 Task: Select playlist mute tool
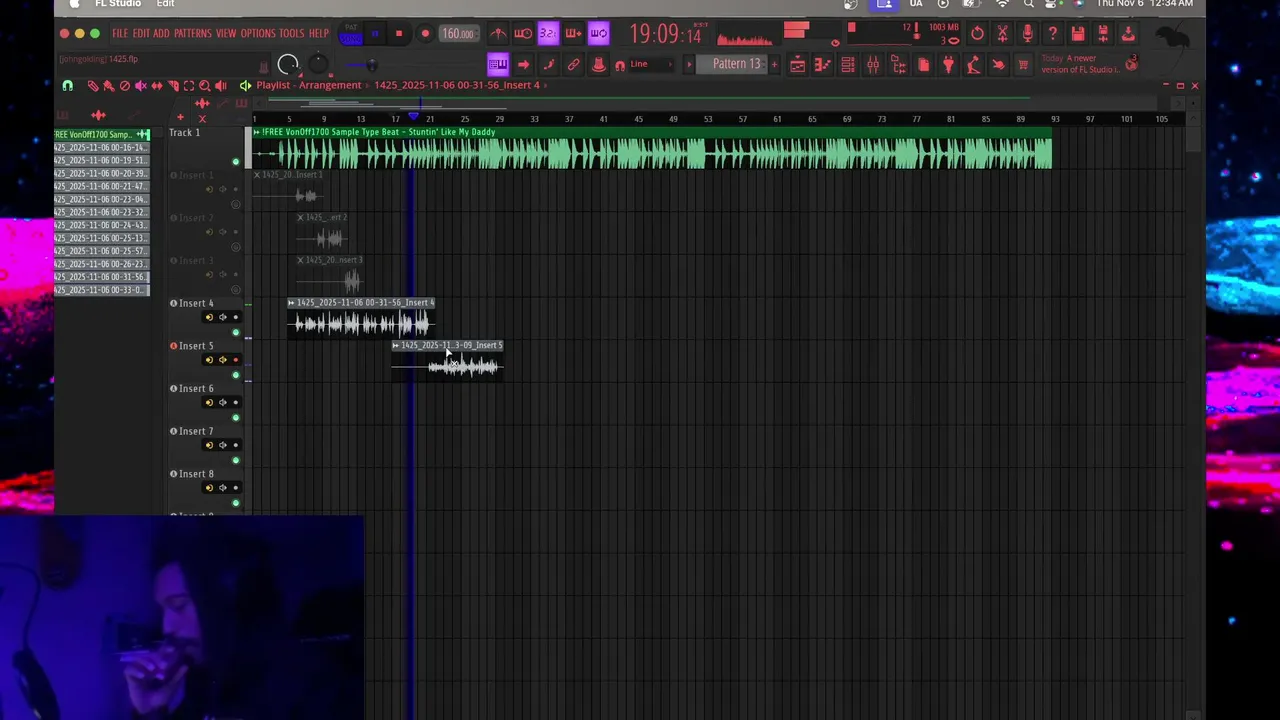point(141,86)
